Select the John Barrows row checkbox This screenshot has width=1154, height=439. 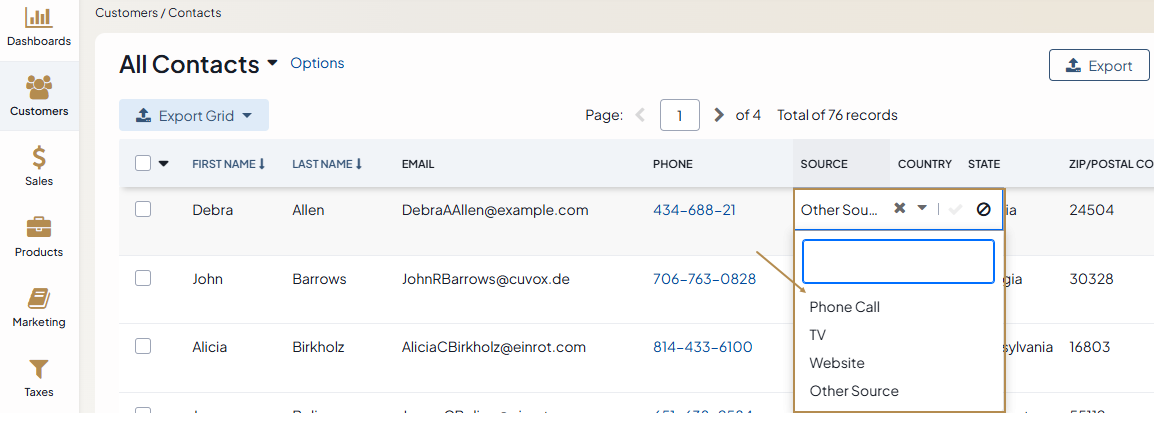click(x=143, y=278)
